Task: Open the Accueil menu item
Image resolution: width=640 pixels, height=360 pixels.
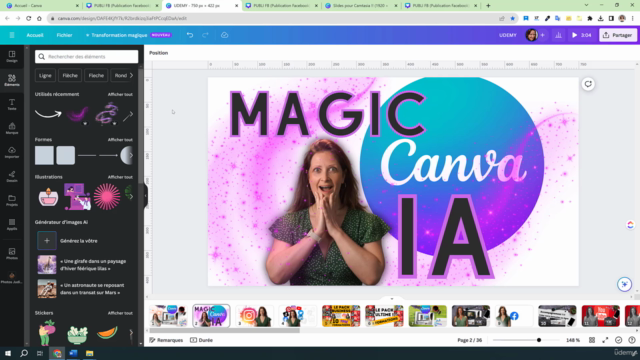Action: [x=35, y=35]
